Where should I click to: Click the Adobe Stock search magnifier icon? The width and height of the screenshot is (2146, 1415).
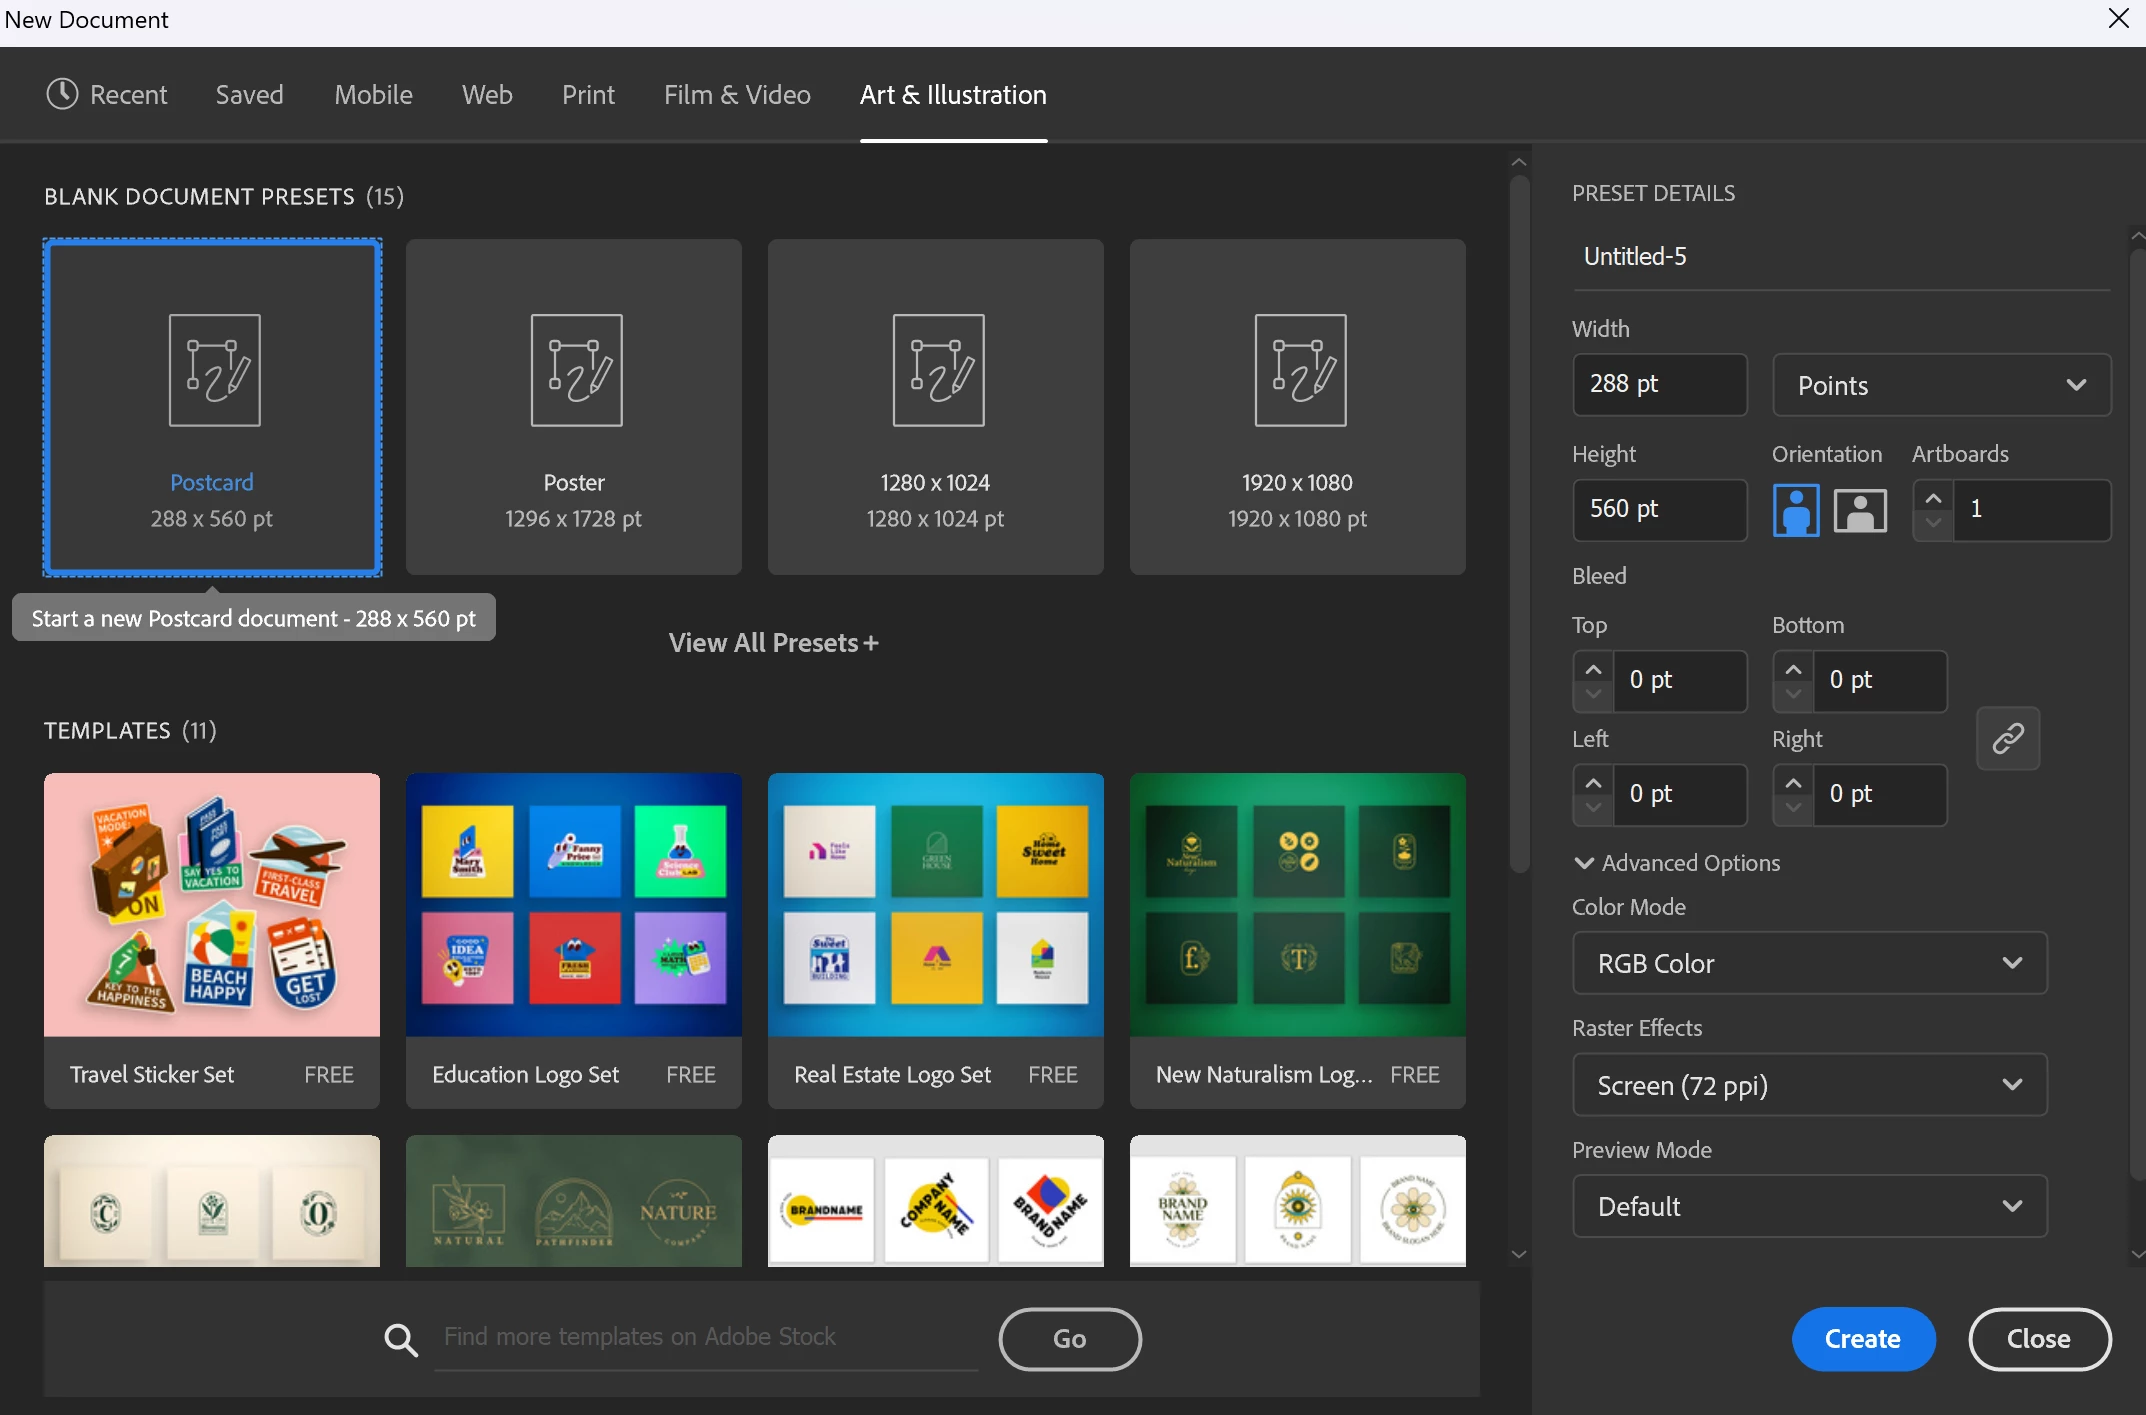pyautogui.click(x=401, y=1339)
